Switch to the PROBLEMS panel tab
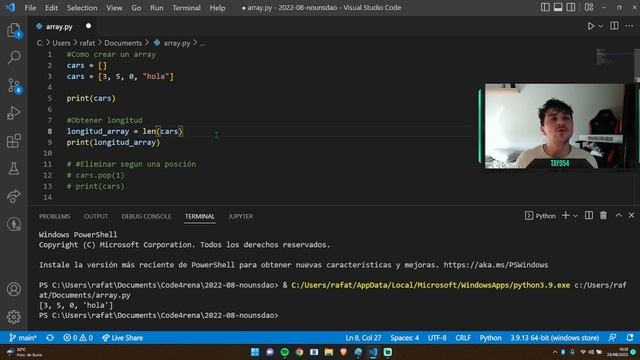This screenshot has height=360, width=640. [55, 216]
